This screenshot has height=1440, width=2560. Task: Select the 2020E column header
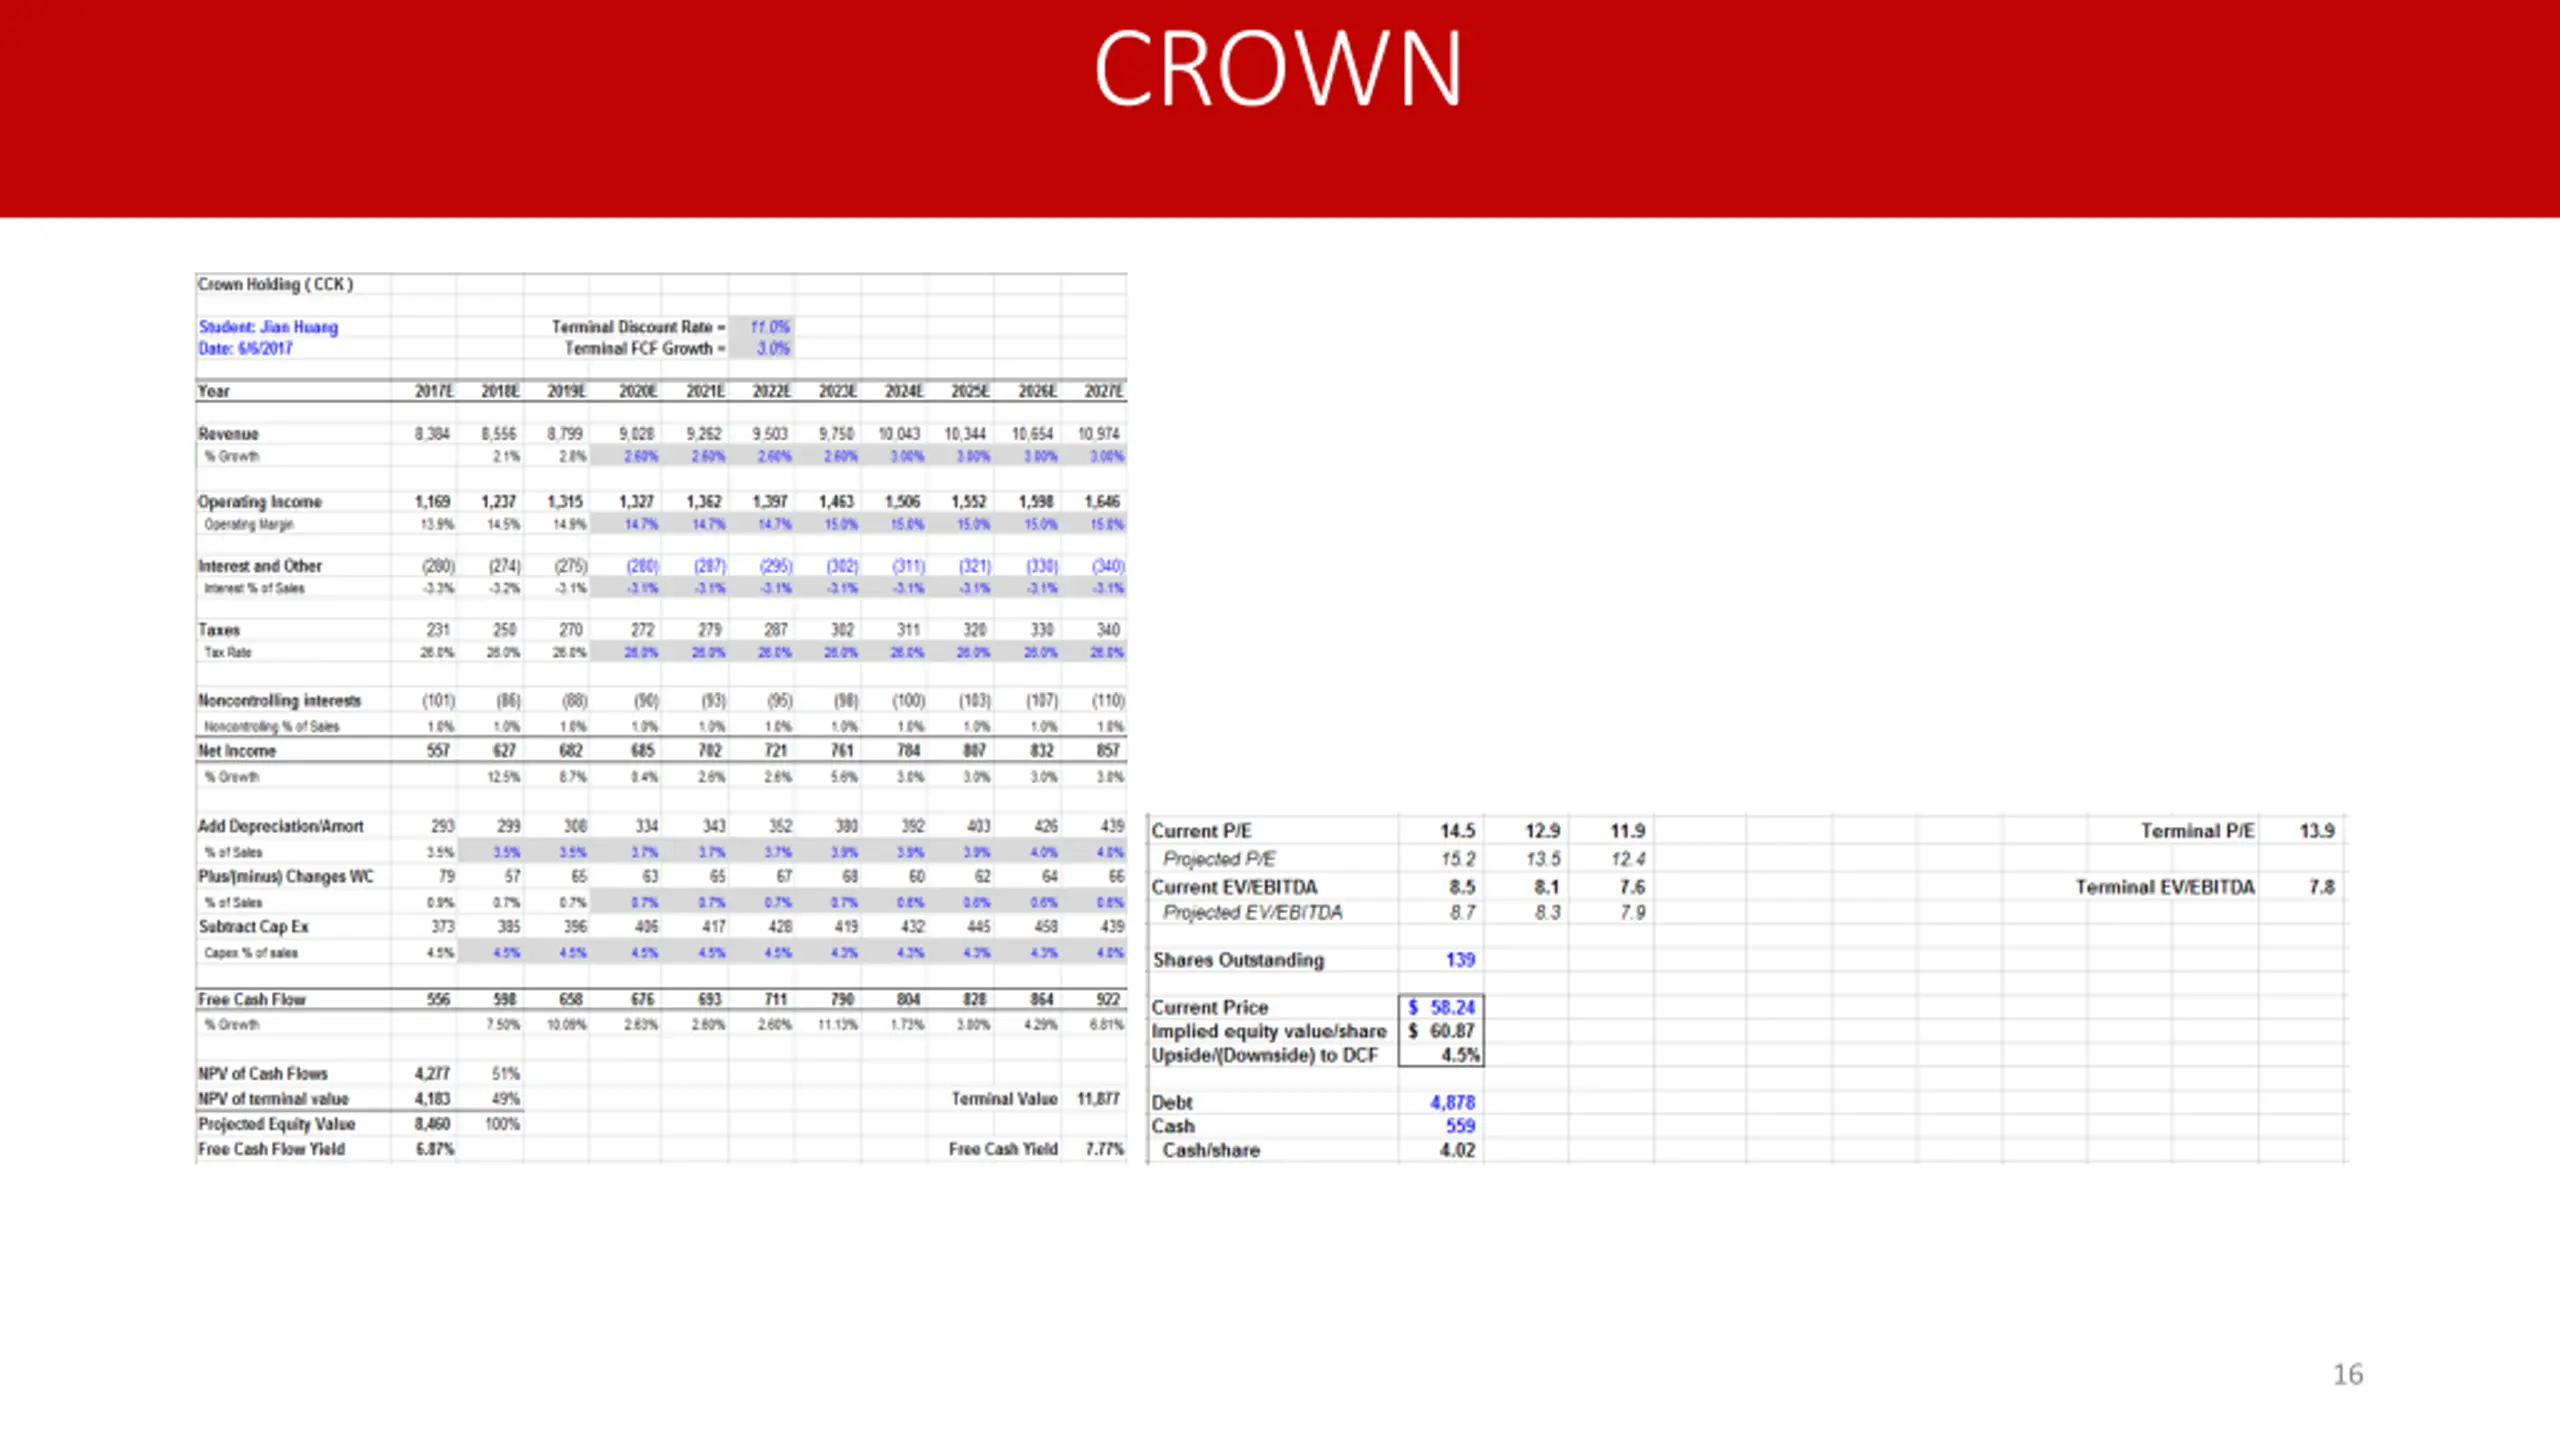[638, 391]
